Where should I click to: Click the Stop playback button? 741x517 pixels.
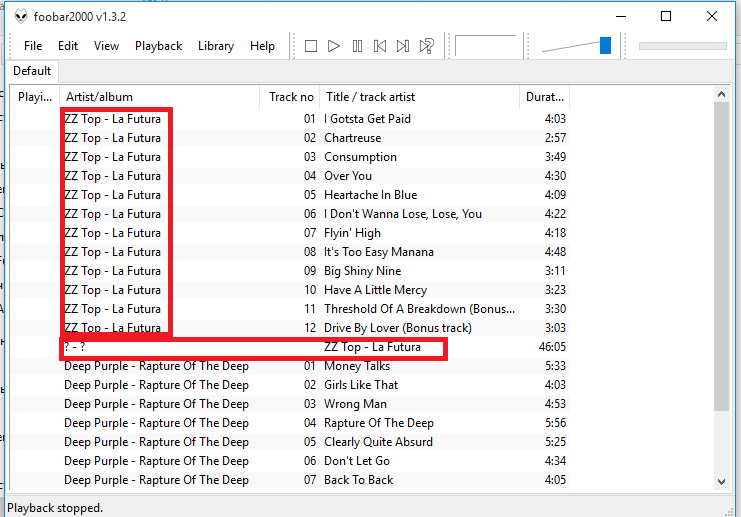tap(311, 46)
